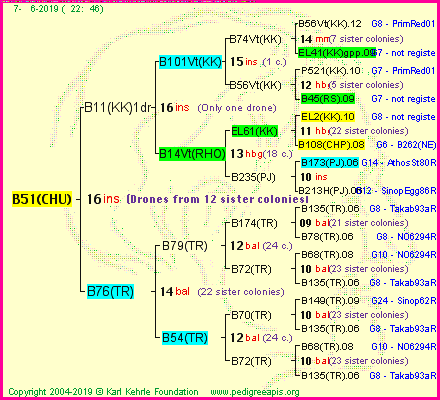Click '10 ins' below B173(PJ).06
Image resolution: width=440 pixels, height=400 pixels.
click(314, 177)
